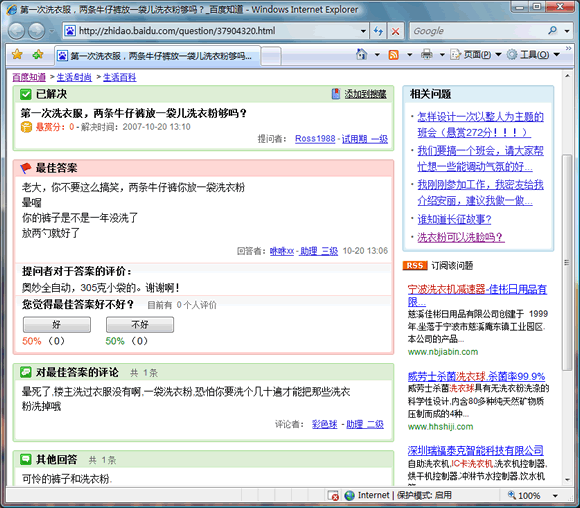580x508 pixels.
Task: Open the 生活百科 breadcrumb link
Action: (119, 77)
